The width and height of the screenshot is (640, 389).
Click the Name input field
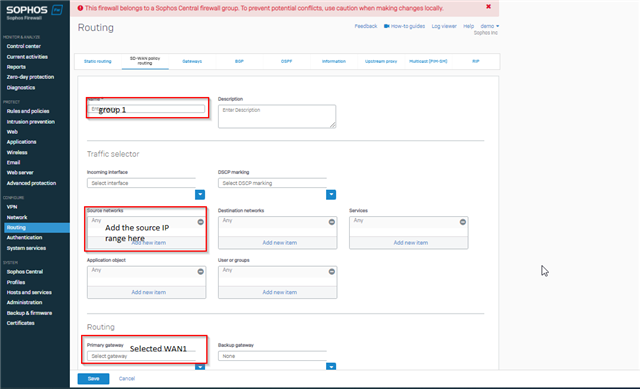pyautogui.click(x=146, y=109)
